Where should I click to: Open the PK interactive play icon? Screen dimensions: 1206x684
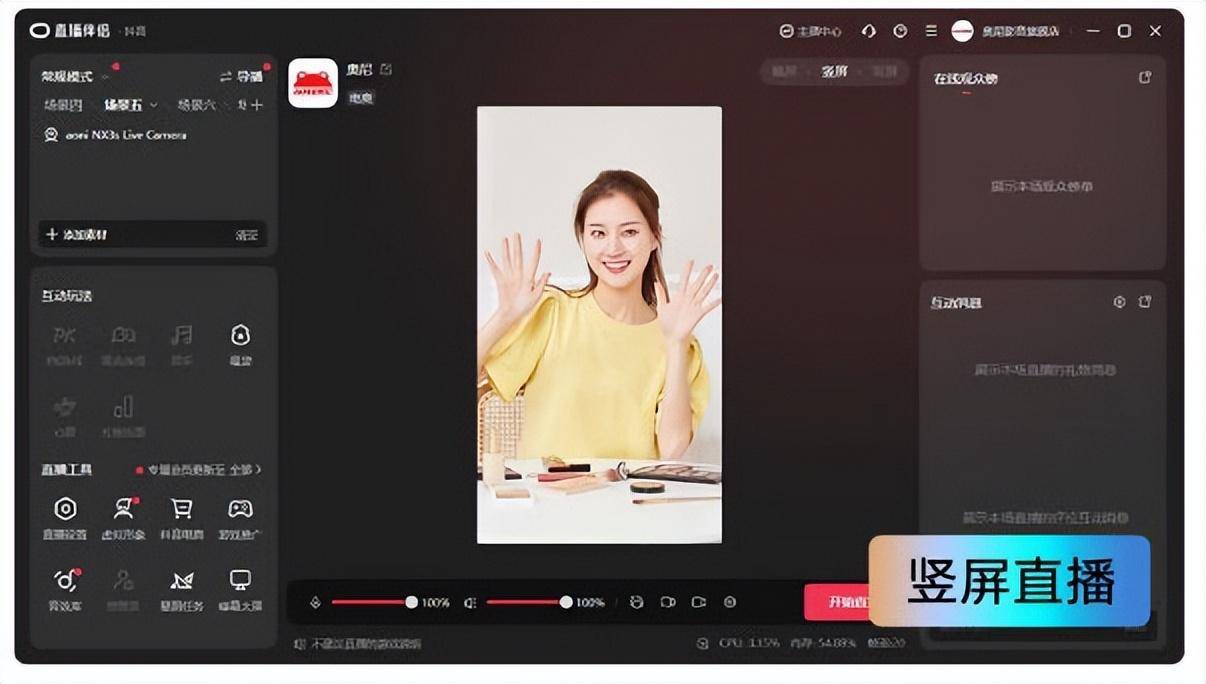click(64, 342)
